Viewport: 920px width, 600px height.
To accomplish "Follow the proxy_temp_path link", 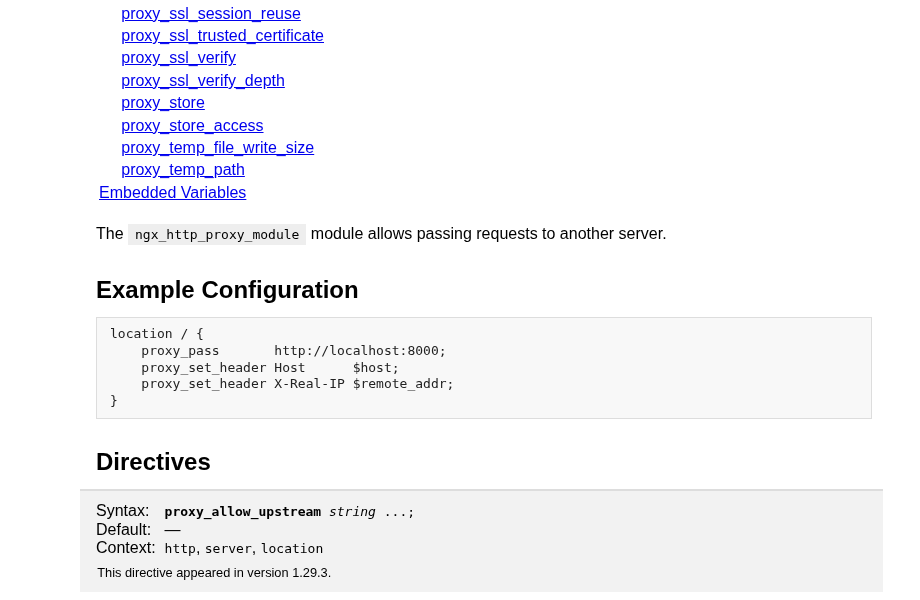I will tap(183, 170).
